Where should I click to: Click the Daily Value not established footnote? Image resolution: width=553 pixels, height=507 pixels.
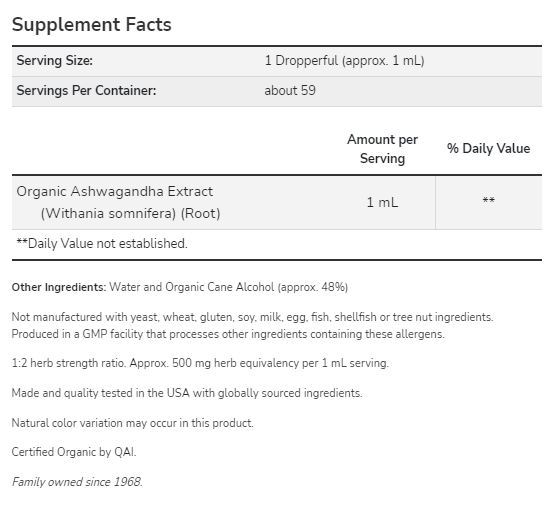tap(102, 244)
